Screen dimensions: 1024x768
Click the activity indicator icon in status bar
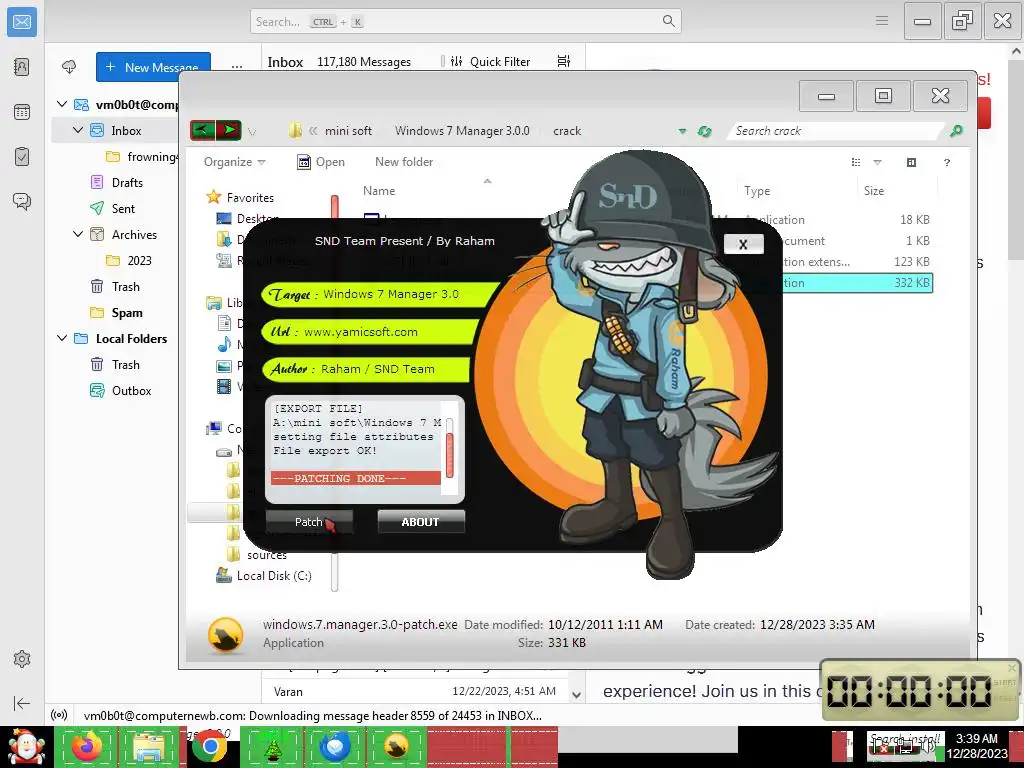pos(59,715)
